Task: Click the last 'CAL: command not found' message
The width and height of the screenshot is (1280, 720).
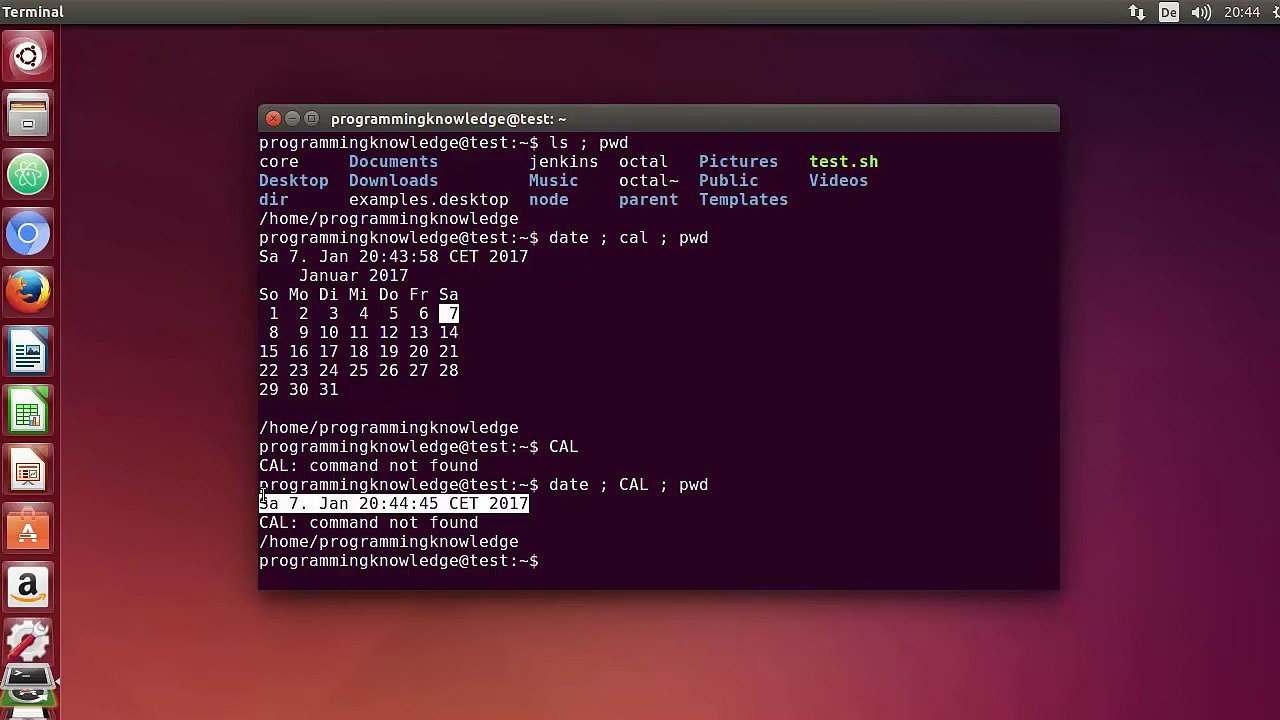Action: click(x=368, y=522)
